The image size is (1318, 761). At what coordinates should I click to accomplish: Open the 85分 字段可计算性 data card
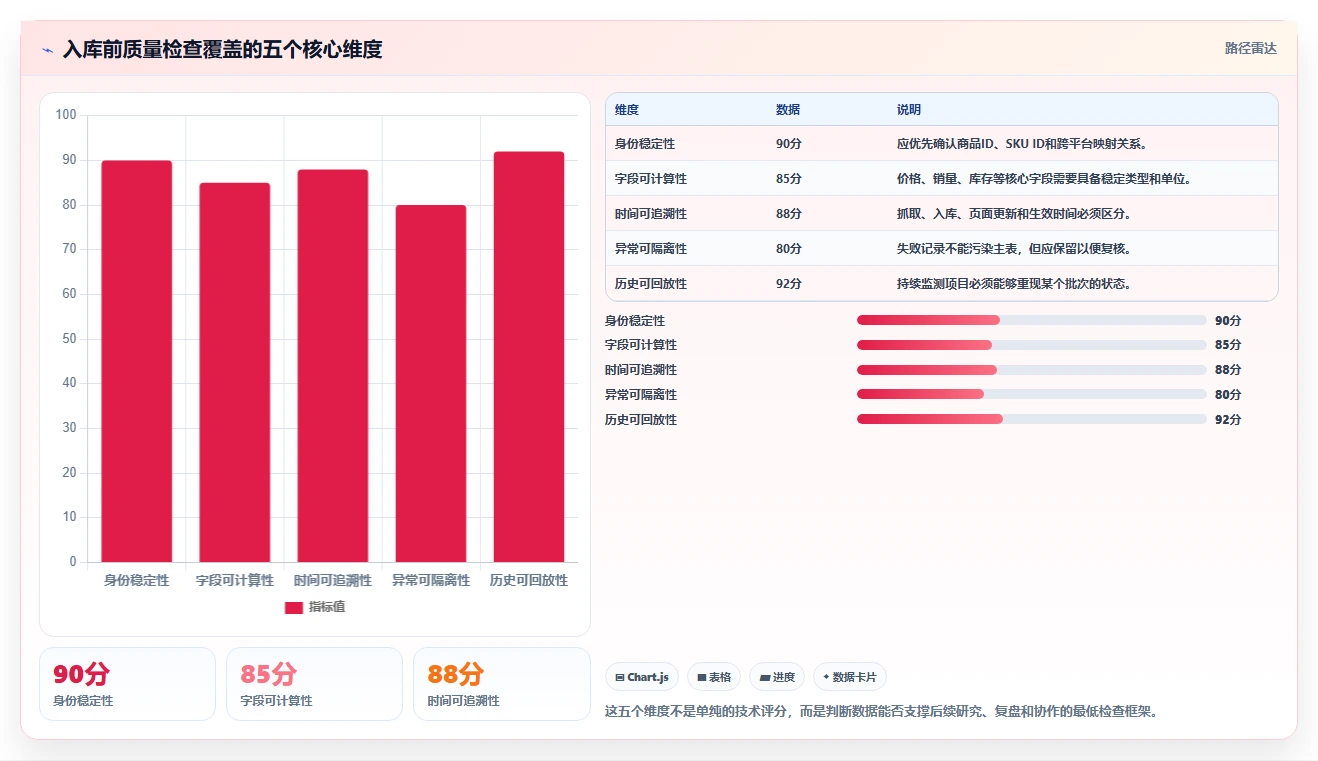(314, 684)
